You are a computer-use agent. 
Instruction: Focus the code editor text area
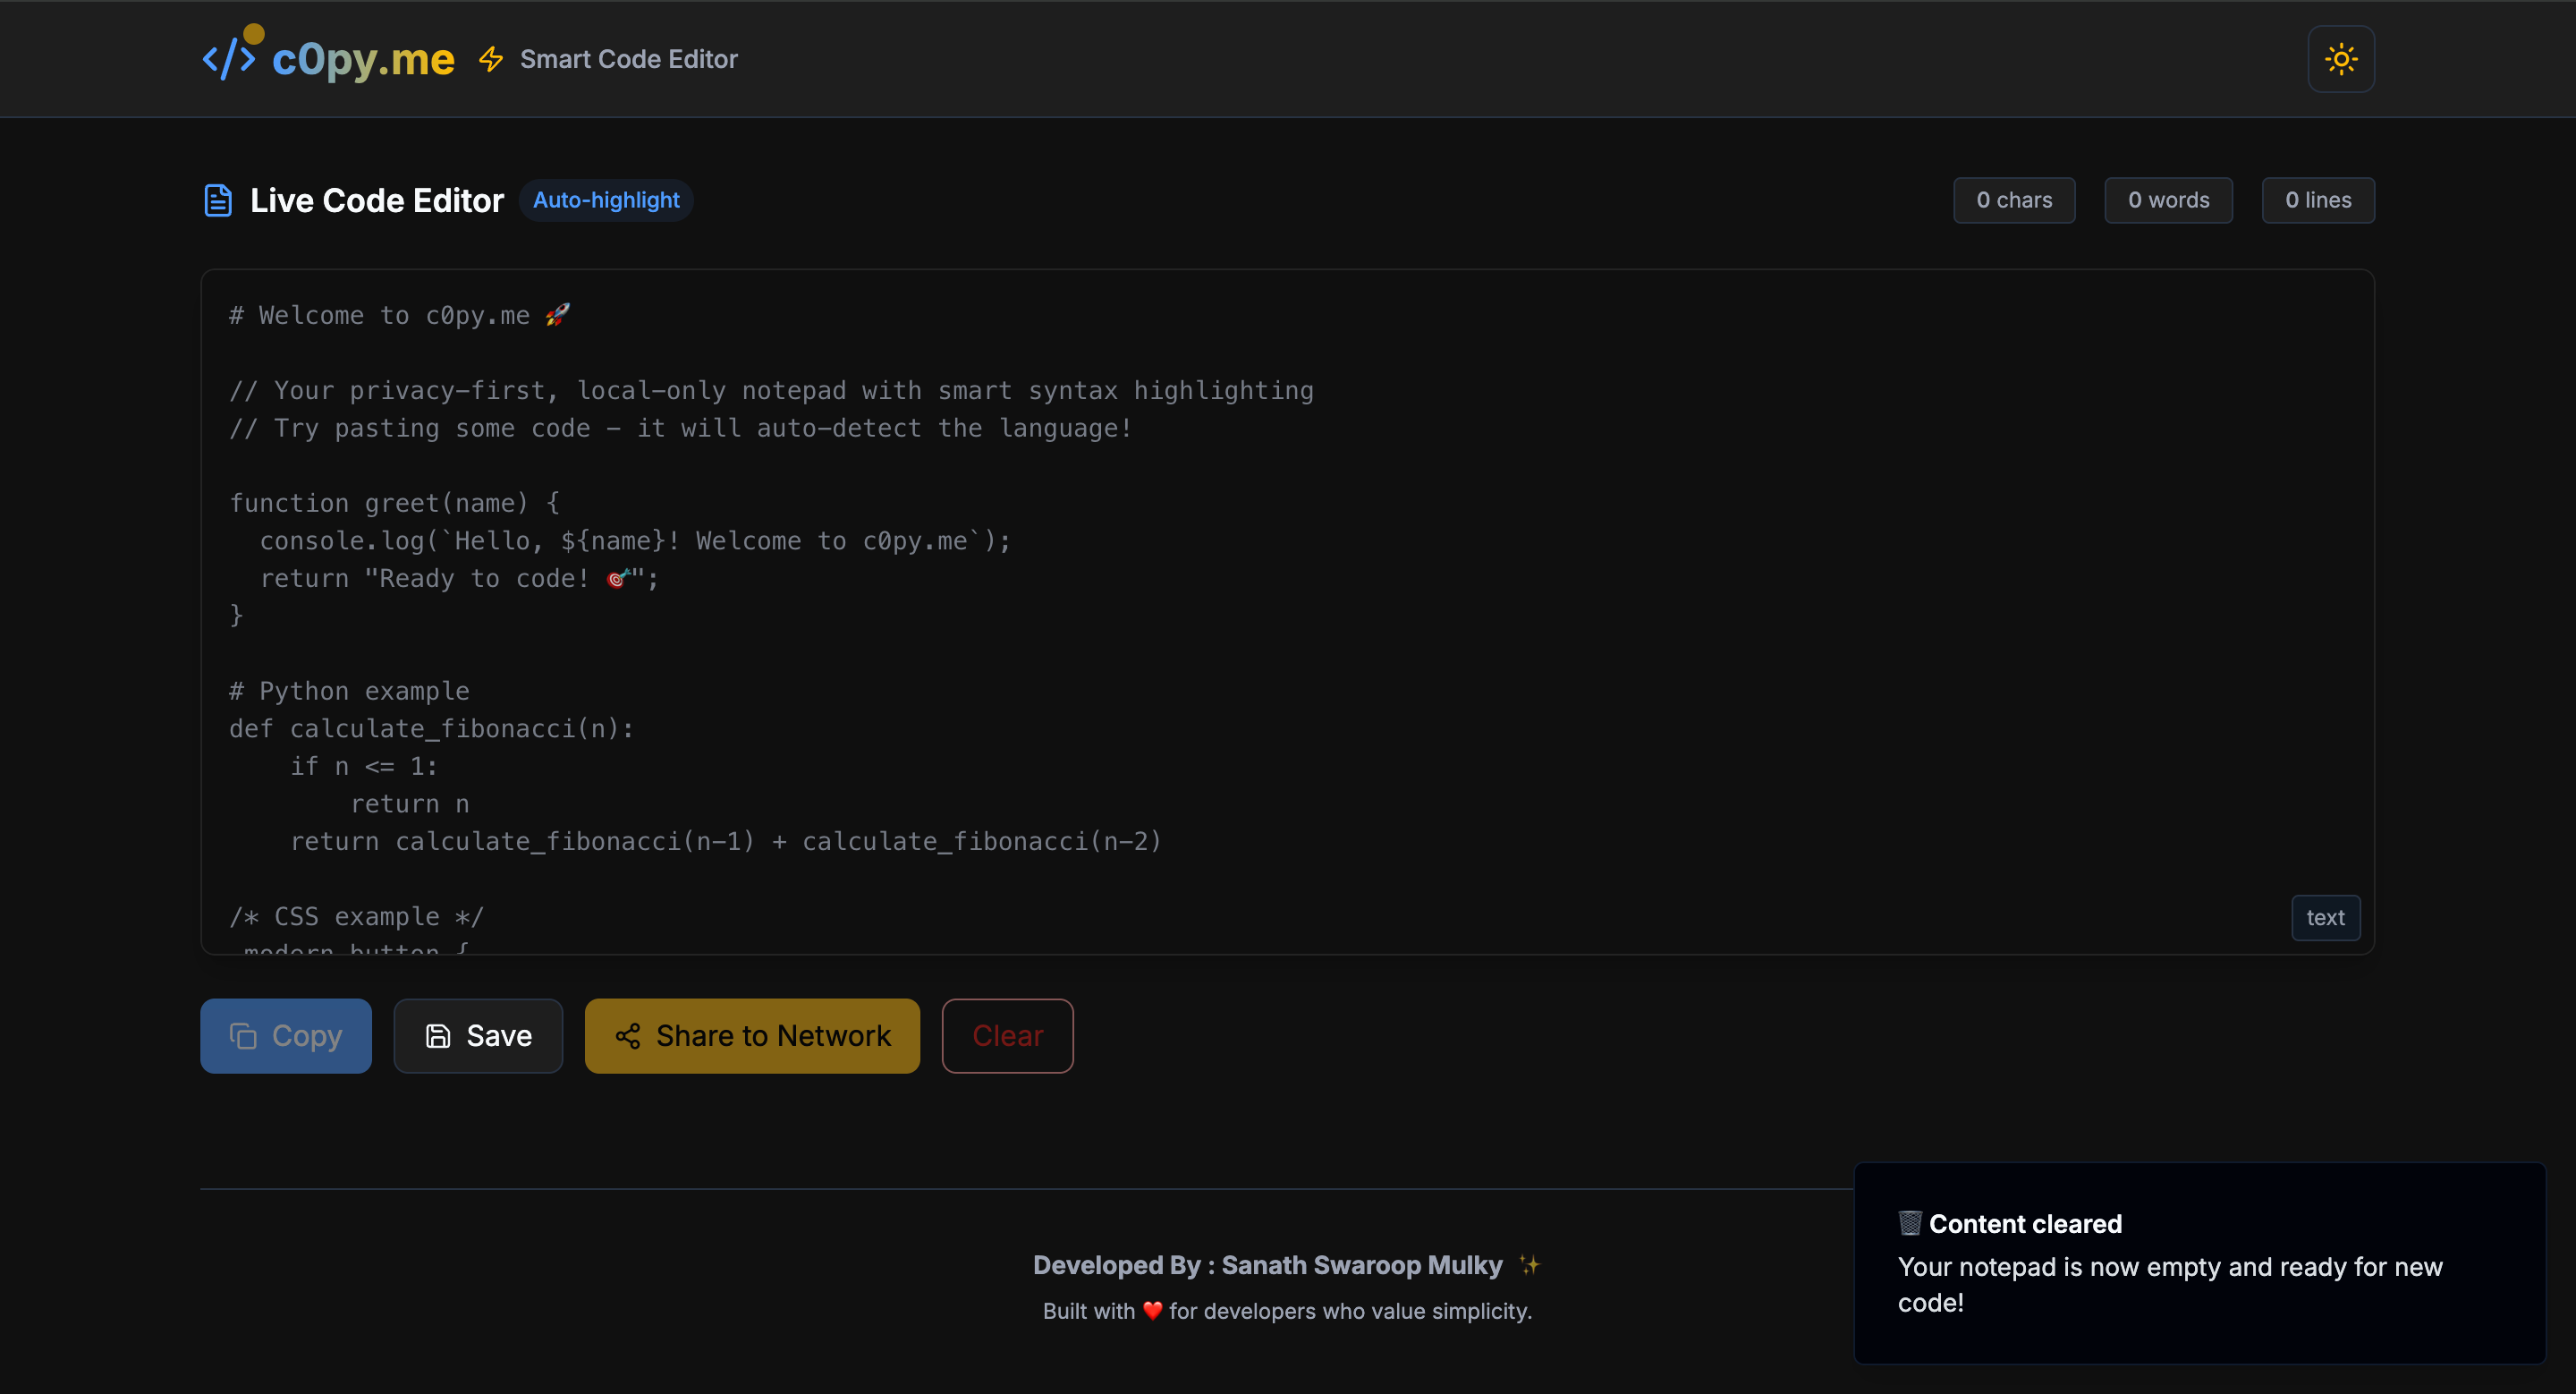pyautogui.click(x=1287, y=611)
